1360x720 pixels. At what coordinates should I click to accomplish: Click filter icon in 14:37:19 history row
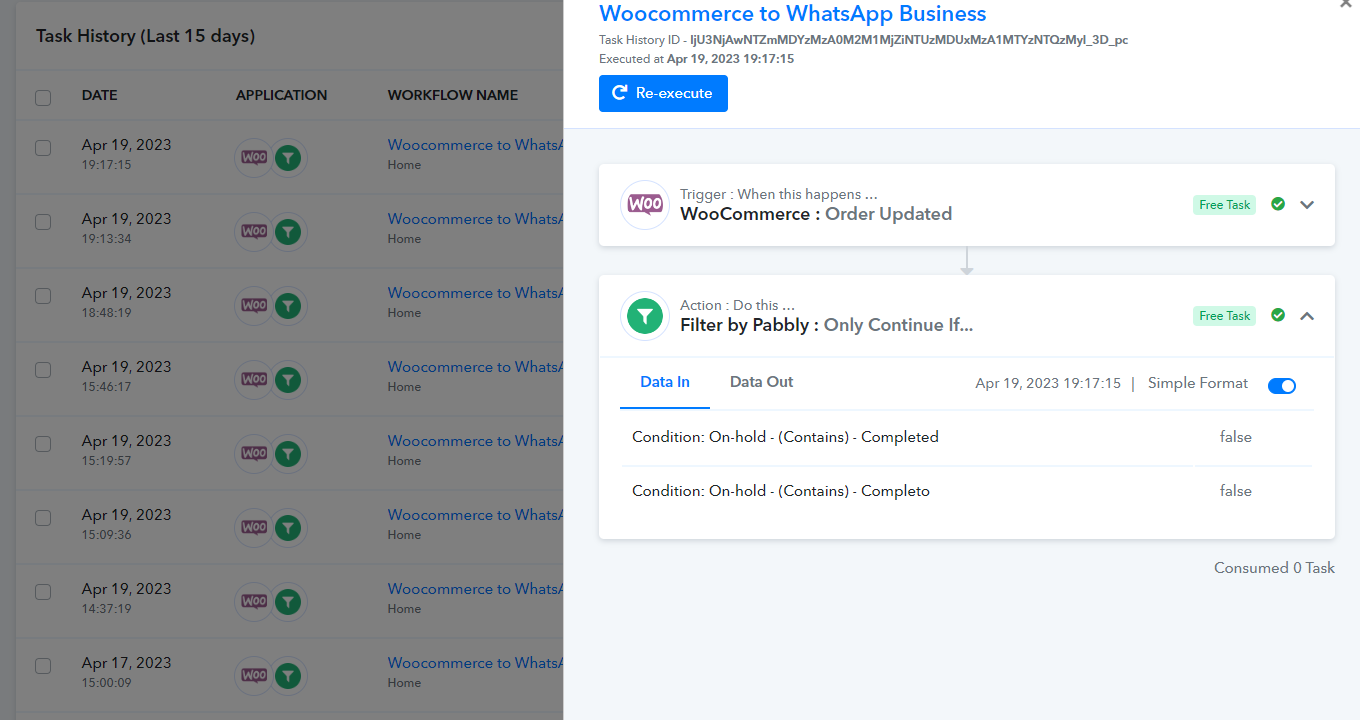pos(288,601)
